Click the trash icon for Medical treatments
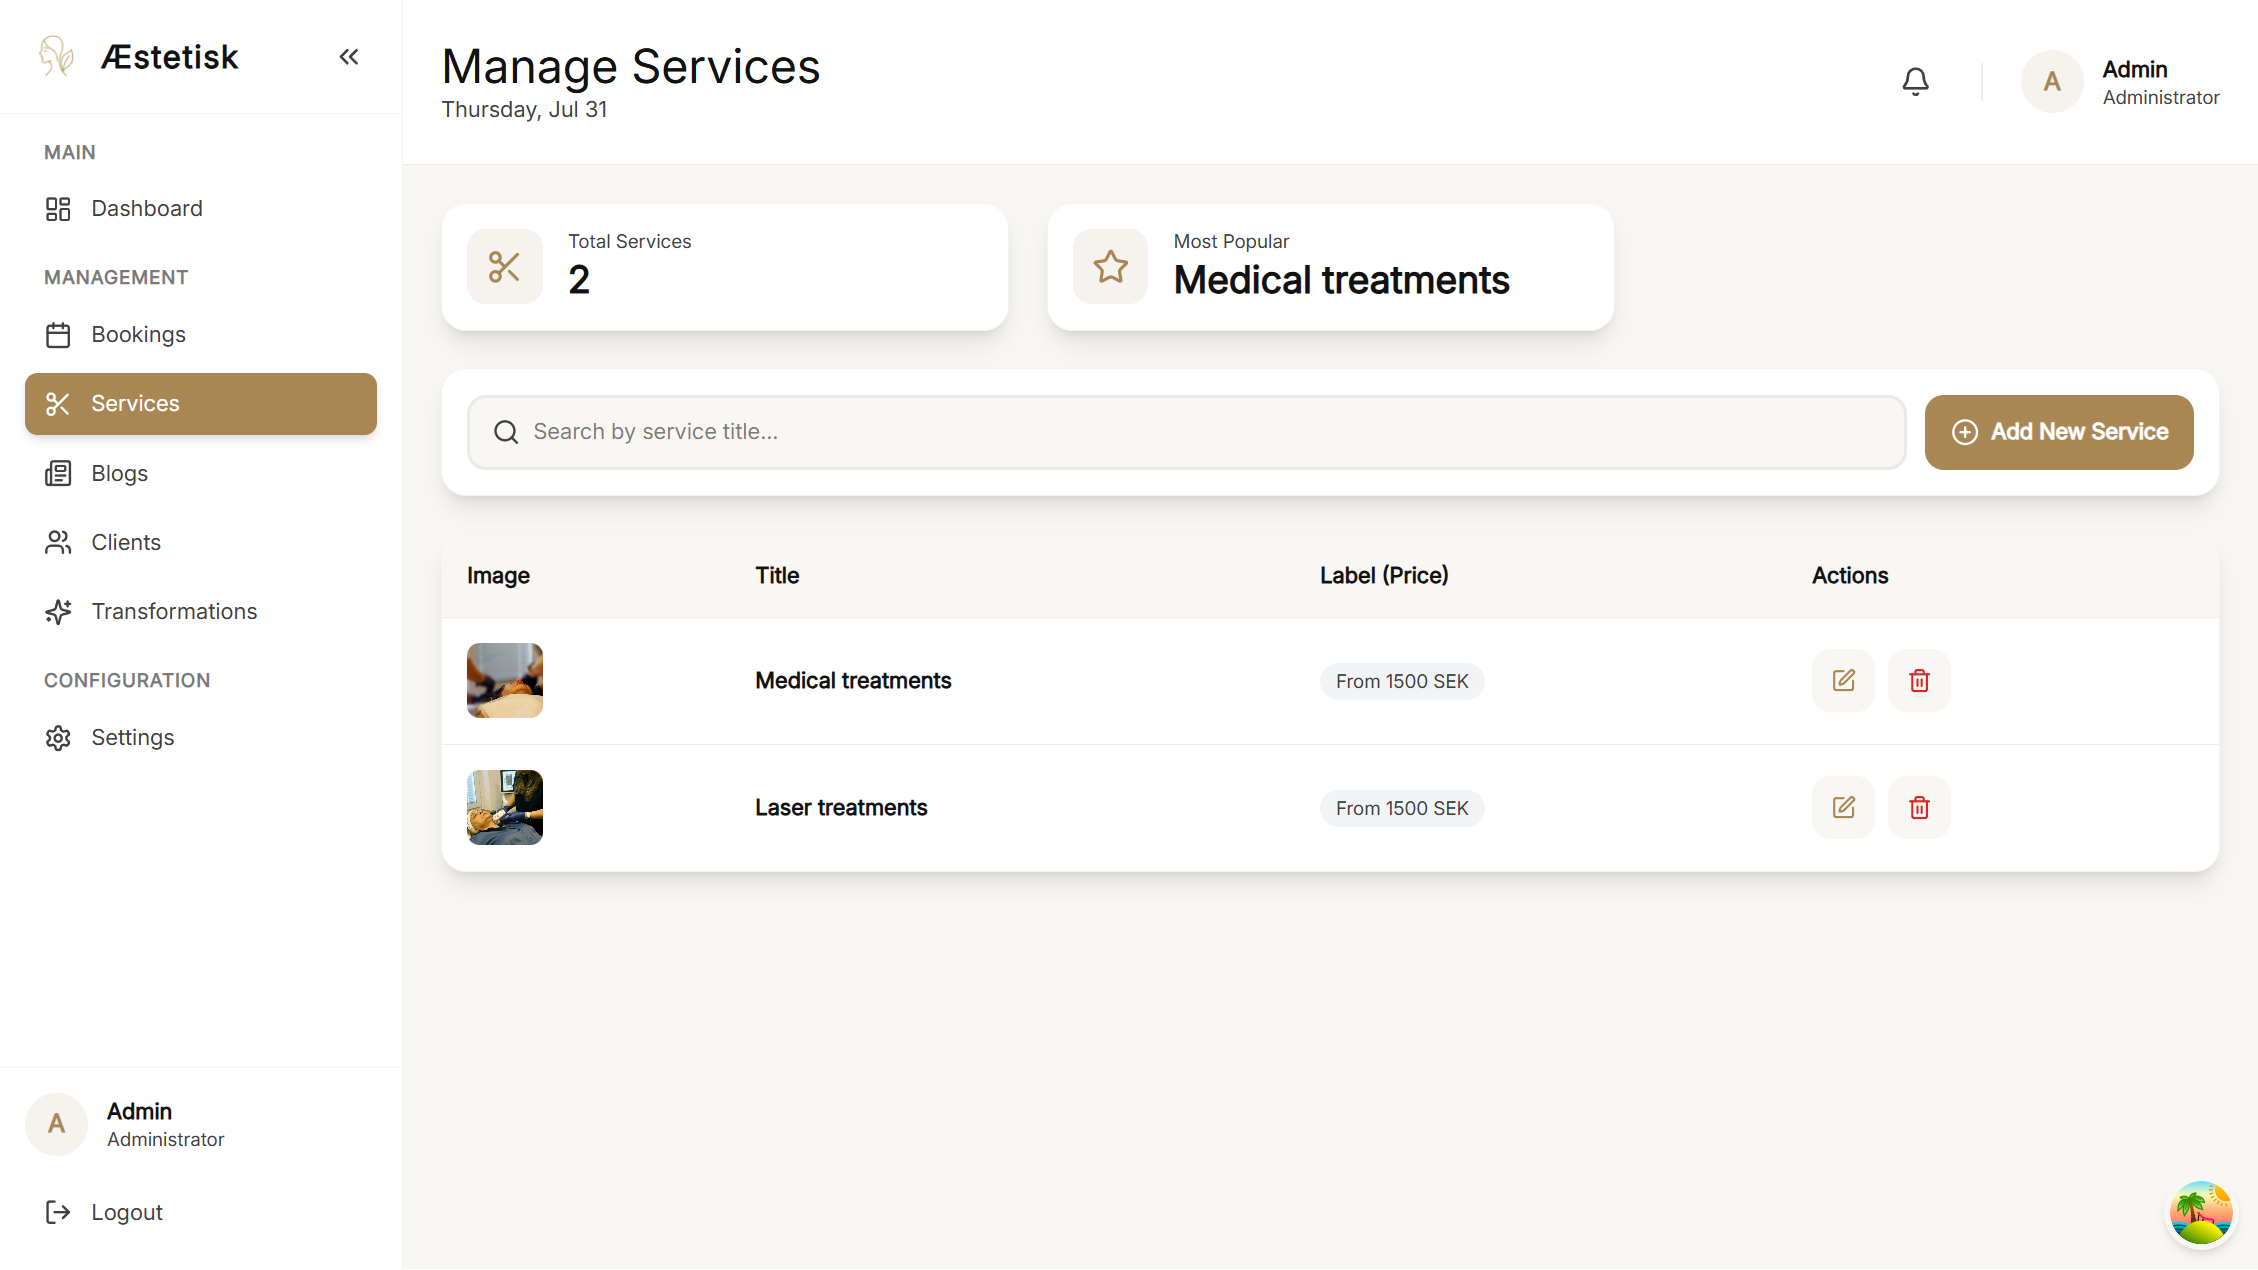 coord(1919,680)
